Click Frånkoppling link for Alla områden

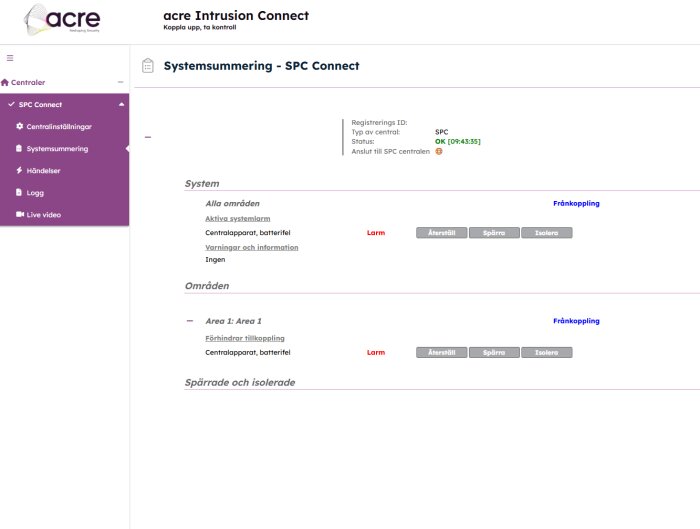[x=576, y=203]
